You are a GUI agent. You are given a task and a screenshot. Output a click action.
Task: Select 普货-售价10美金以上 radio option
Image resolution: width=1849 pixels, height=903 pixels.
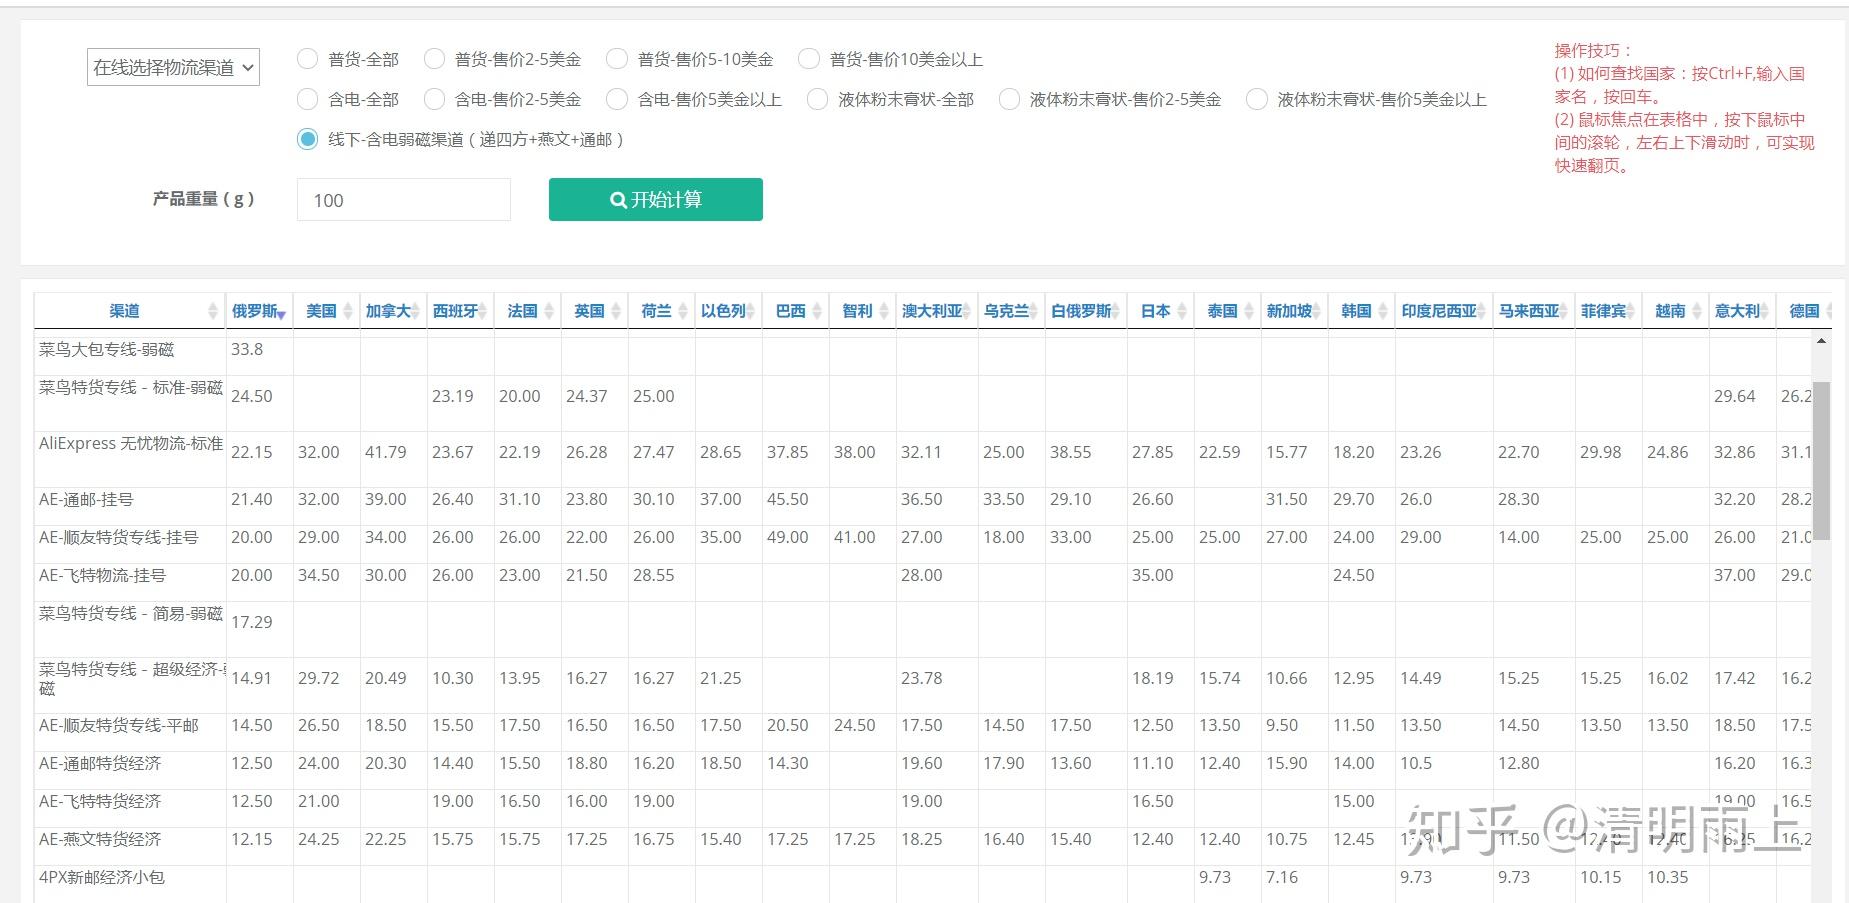(809, 59)
